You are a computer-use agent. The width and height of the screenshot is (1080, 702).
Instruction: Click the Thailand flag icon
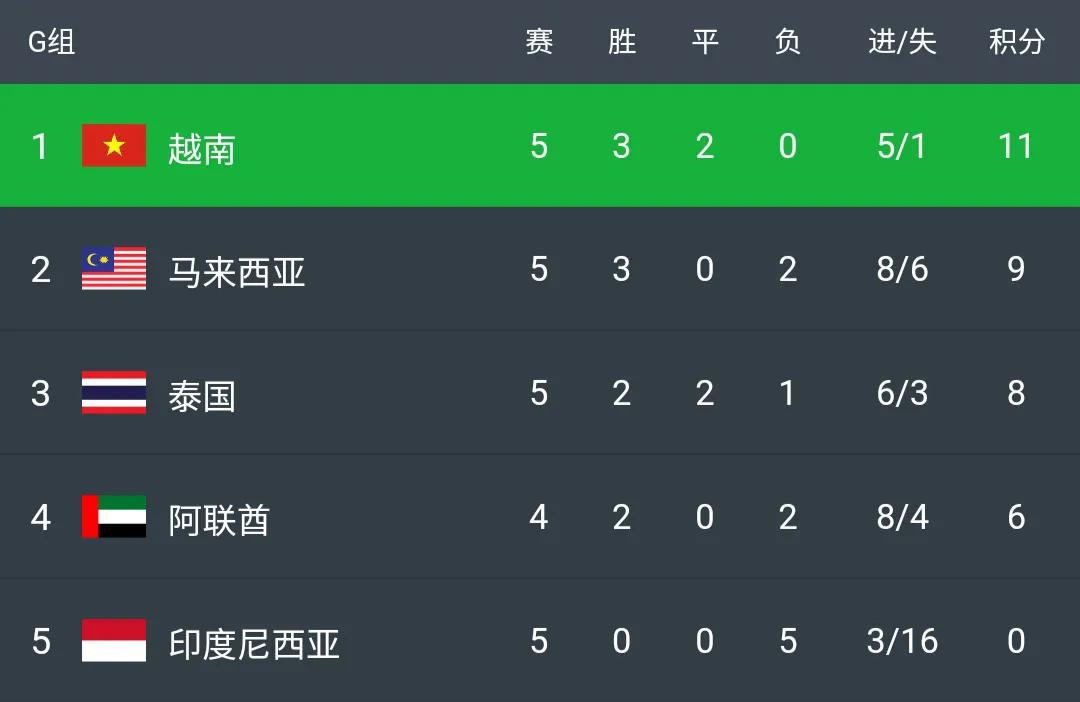[x=114, y=393]
